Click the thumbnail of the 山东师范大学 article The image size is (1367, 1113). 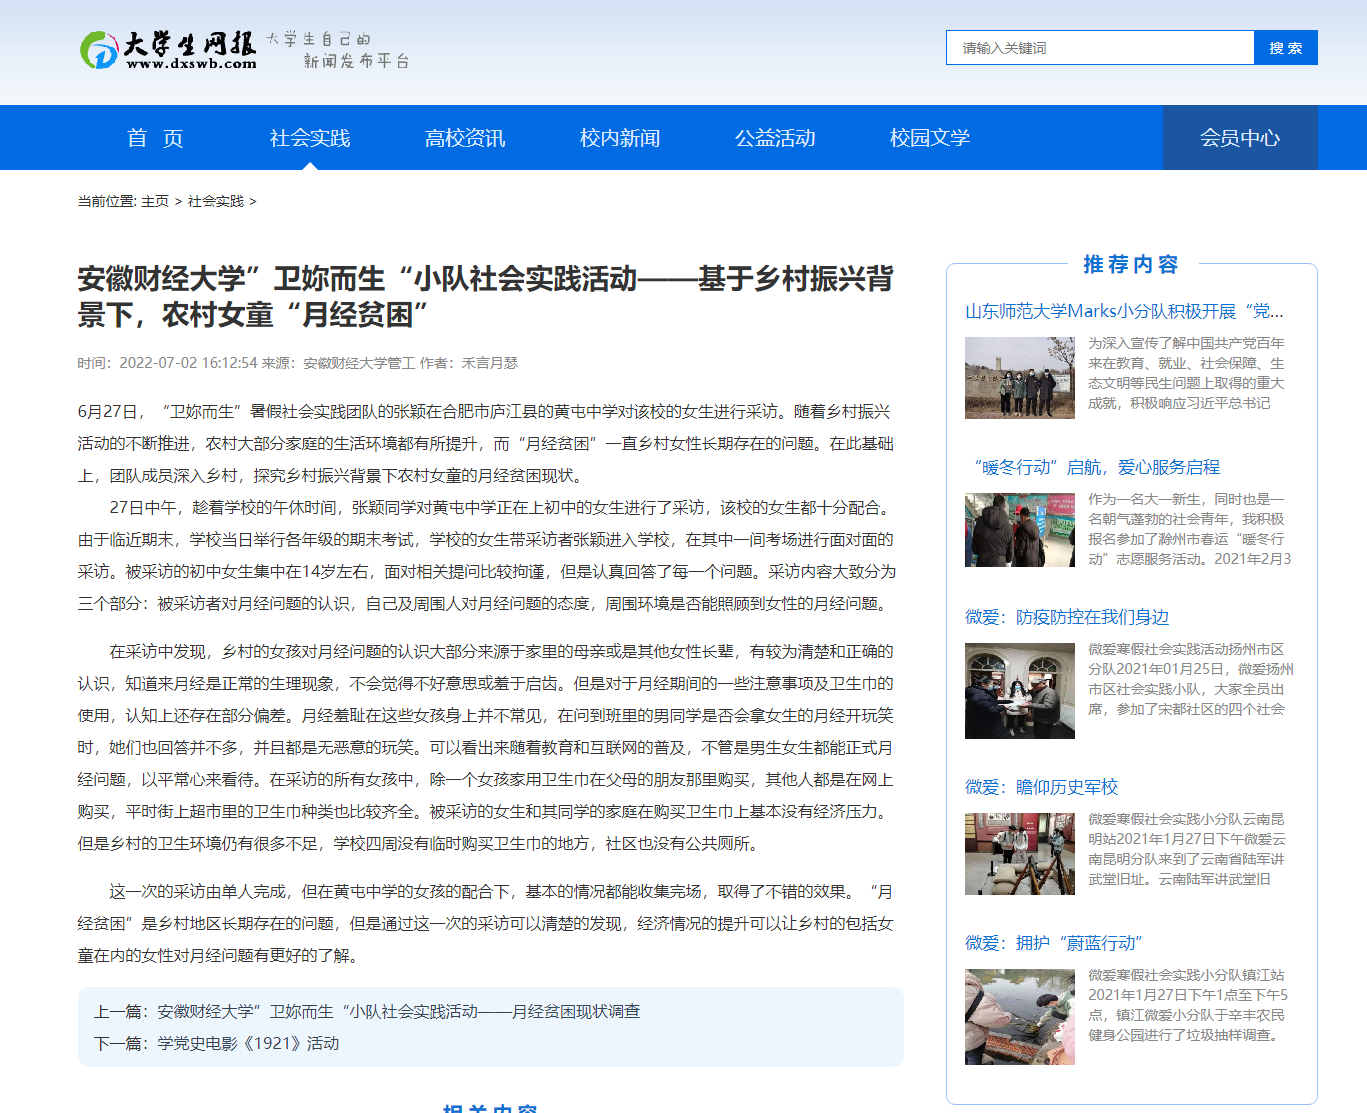(x=1019, y=378)
